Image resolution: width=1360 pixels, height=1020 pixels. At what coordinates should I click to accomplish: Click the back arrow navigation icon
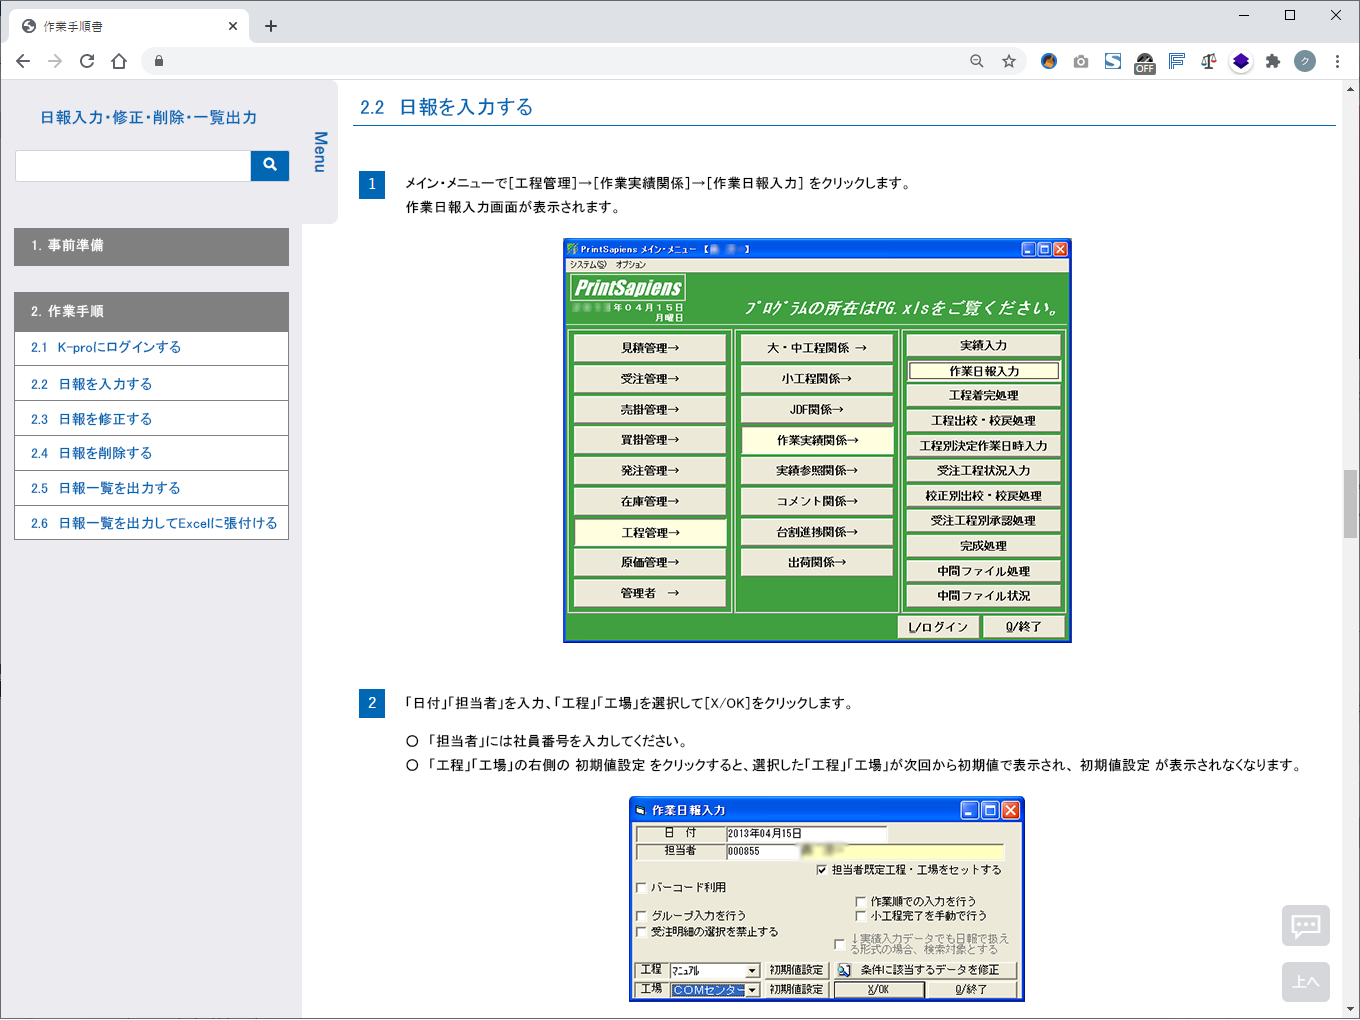(23, 61)
